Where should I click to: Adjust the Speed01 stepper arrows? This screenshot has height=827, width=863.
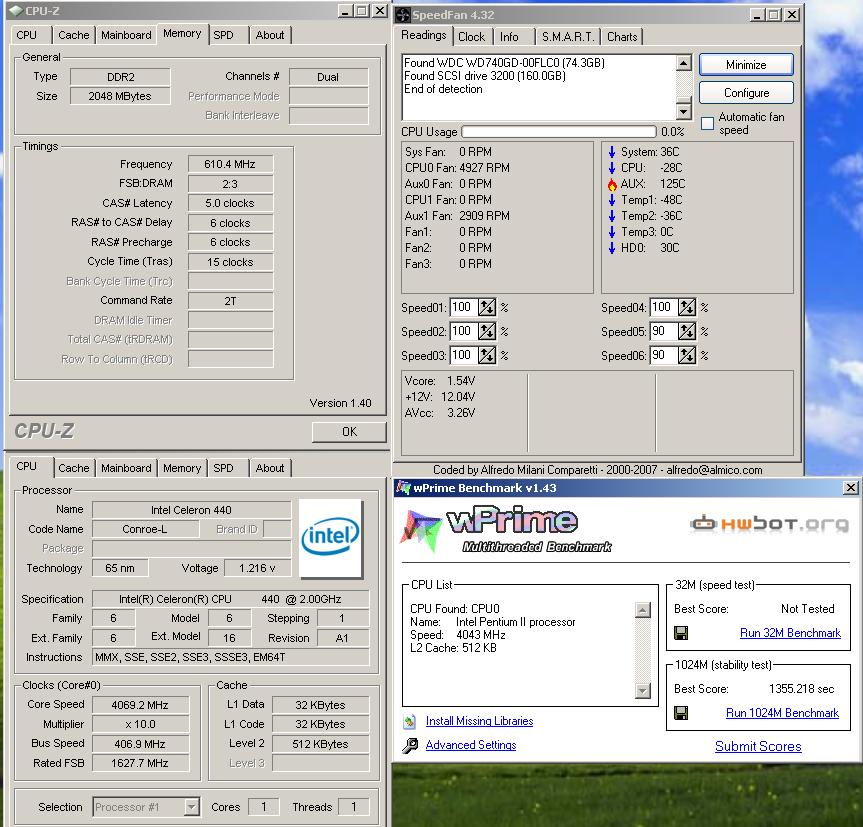[487, 308]
